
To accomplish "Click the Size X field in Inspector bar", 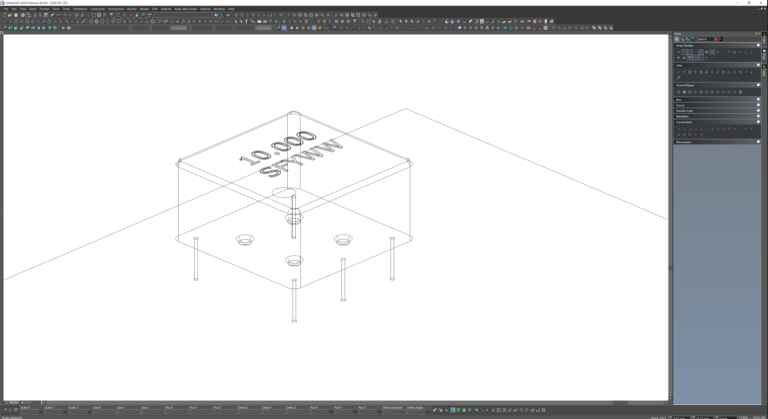I will click(103, 412).
